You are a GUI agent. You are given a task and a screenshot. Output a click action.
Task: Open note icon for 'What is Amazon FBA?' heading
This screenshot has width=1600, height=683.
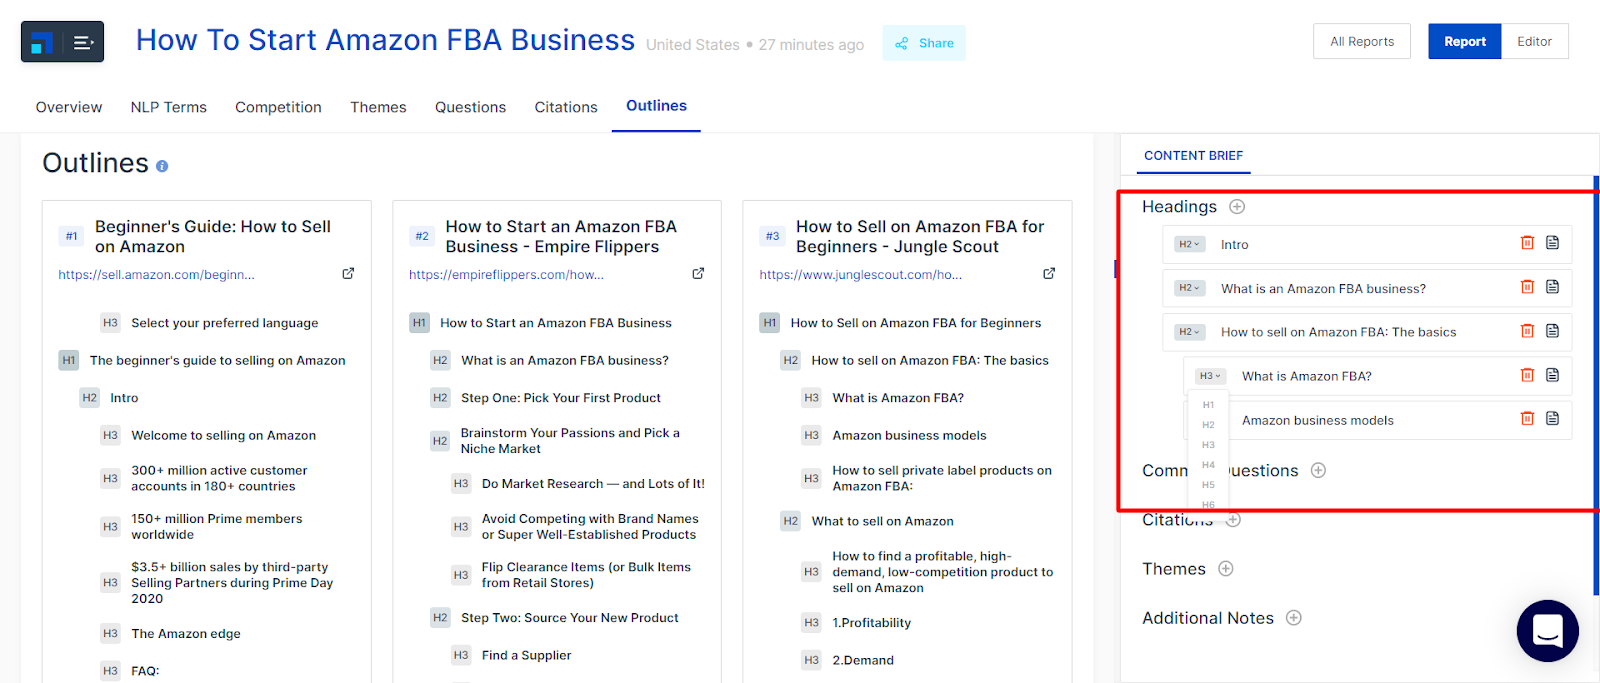(x=1552, y=375)
